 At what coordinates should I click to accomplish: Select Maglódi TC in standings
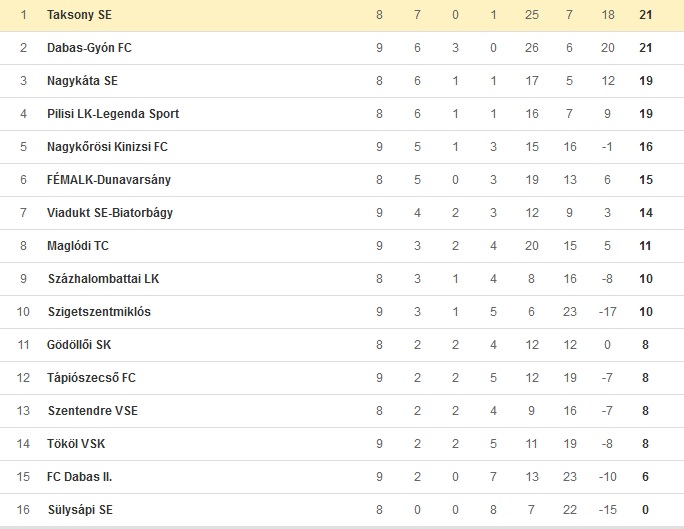pos(78,246)
